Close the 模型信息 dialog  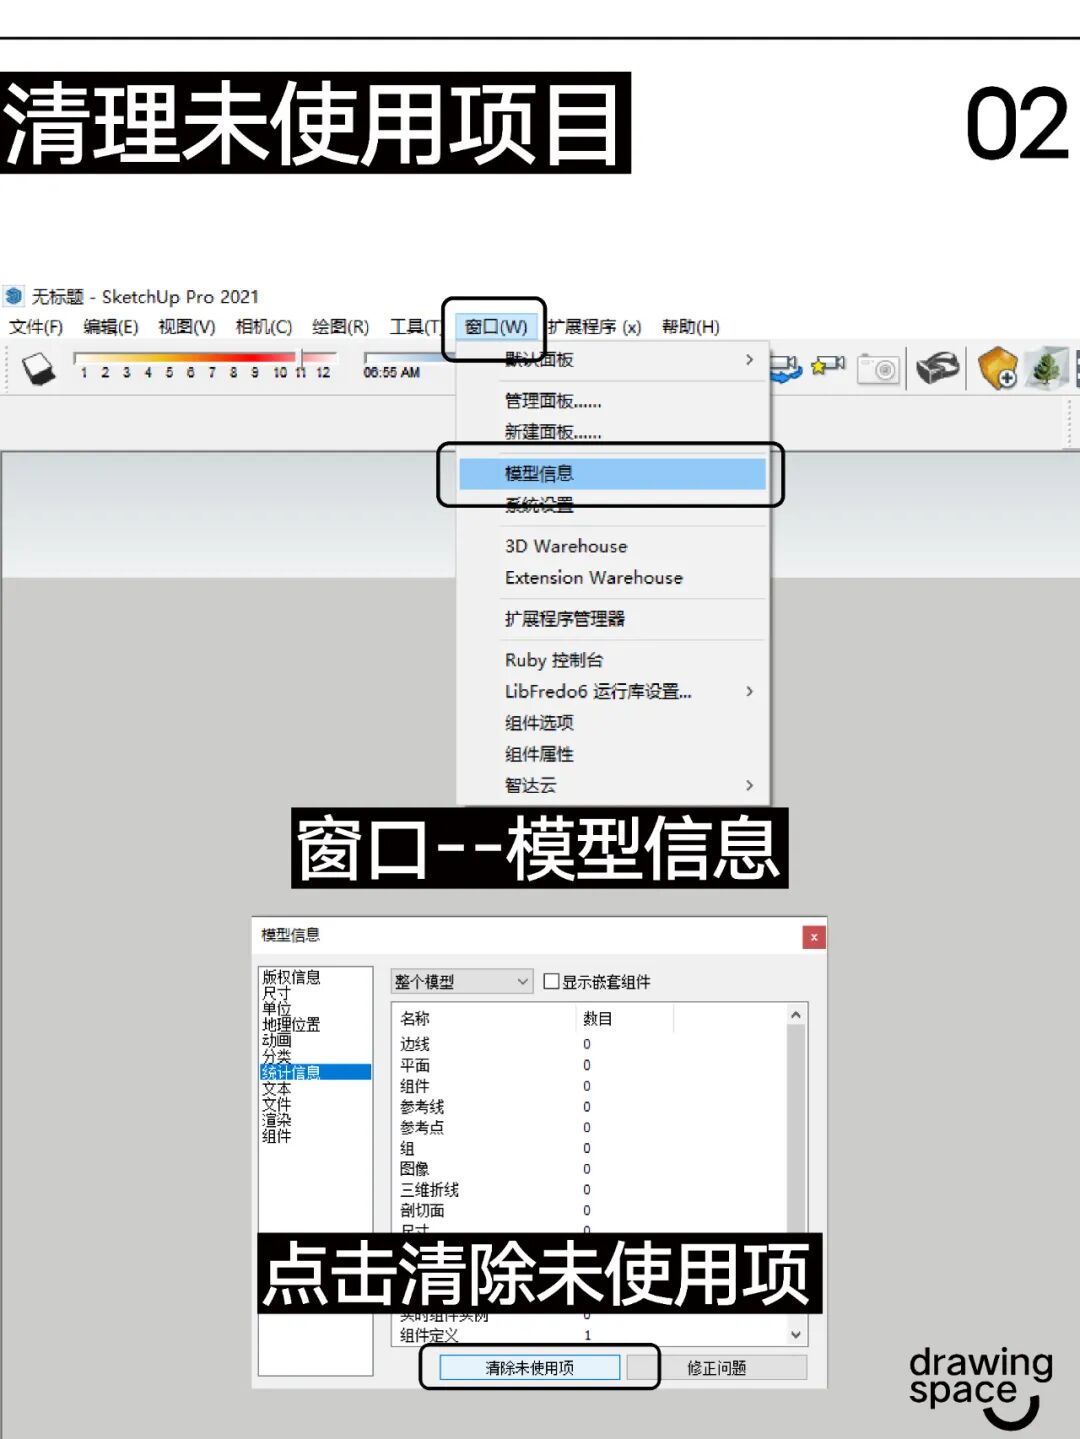pos(814,937)
